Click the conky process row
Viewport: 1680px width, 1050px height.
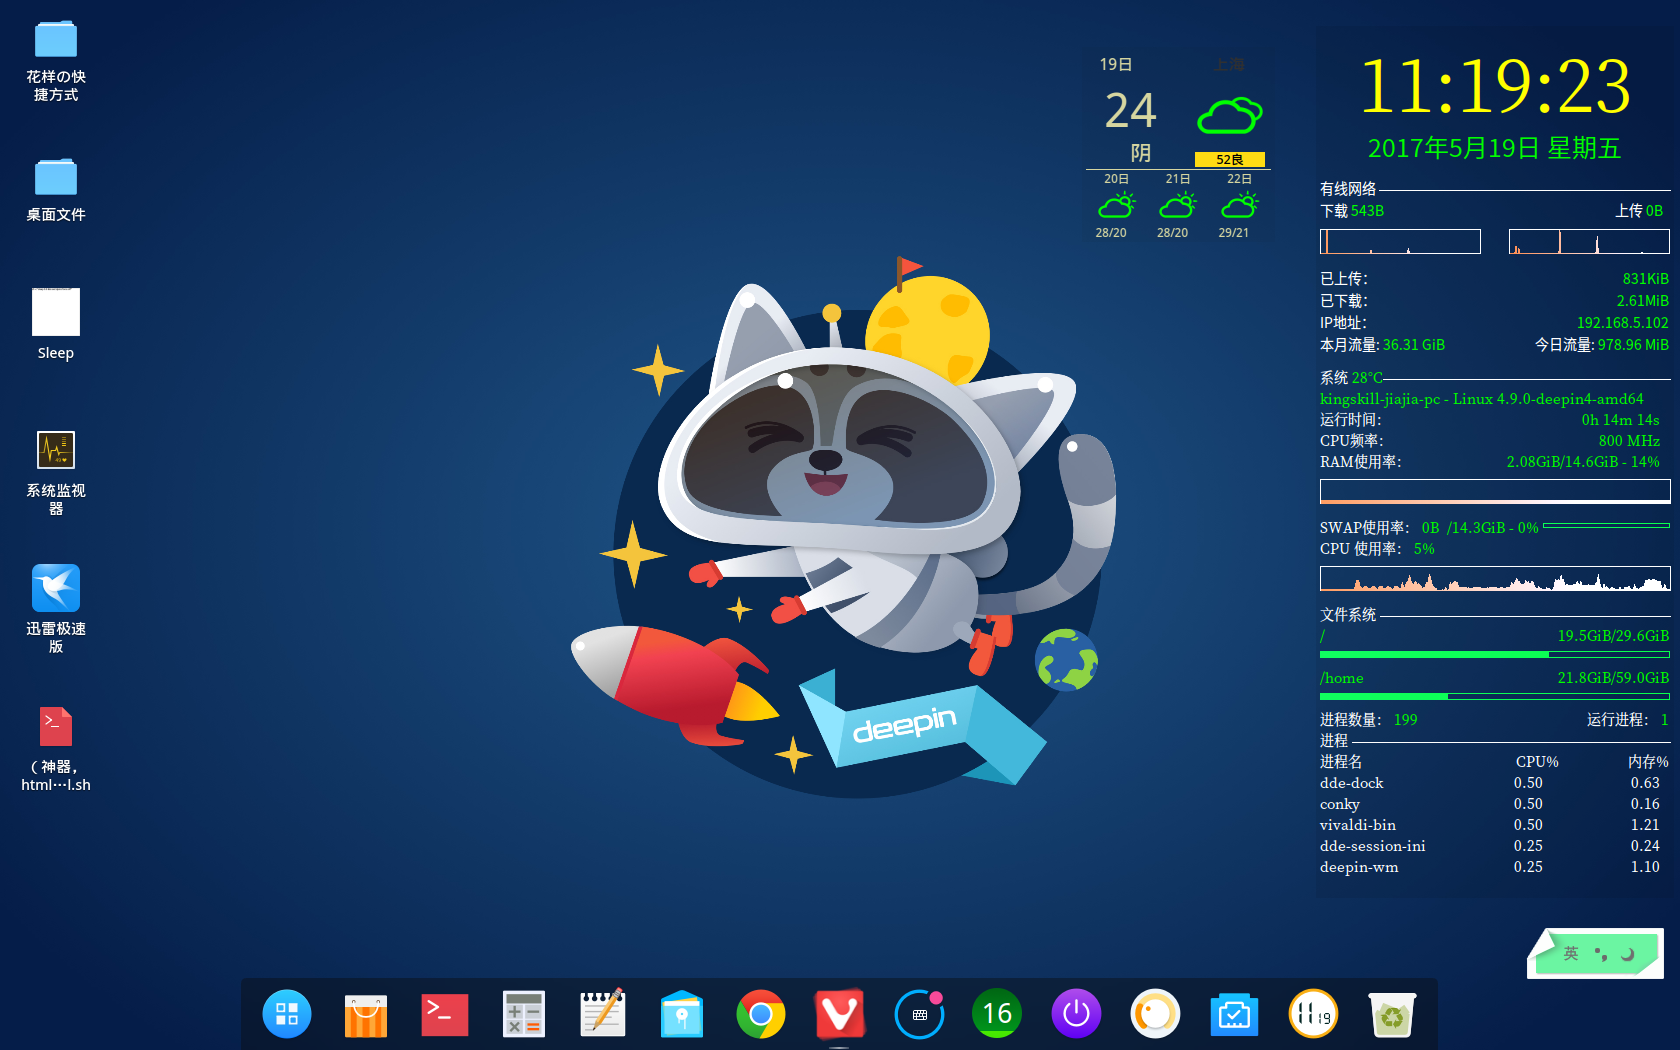[x=1490, y=804]
